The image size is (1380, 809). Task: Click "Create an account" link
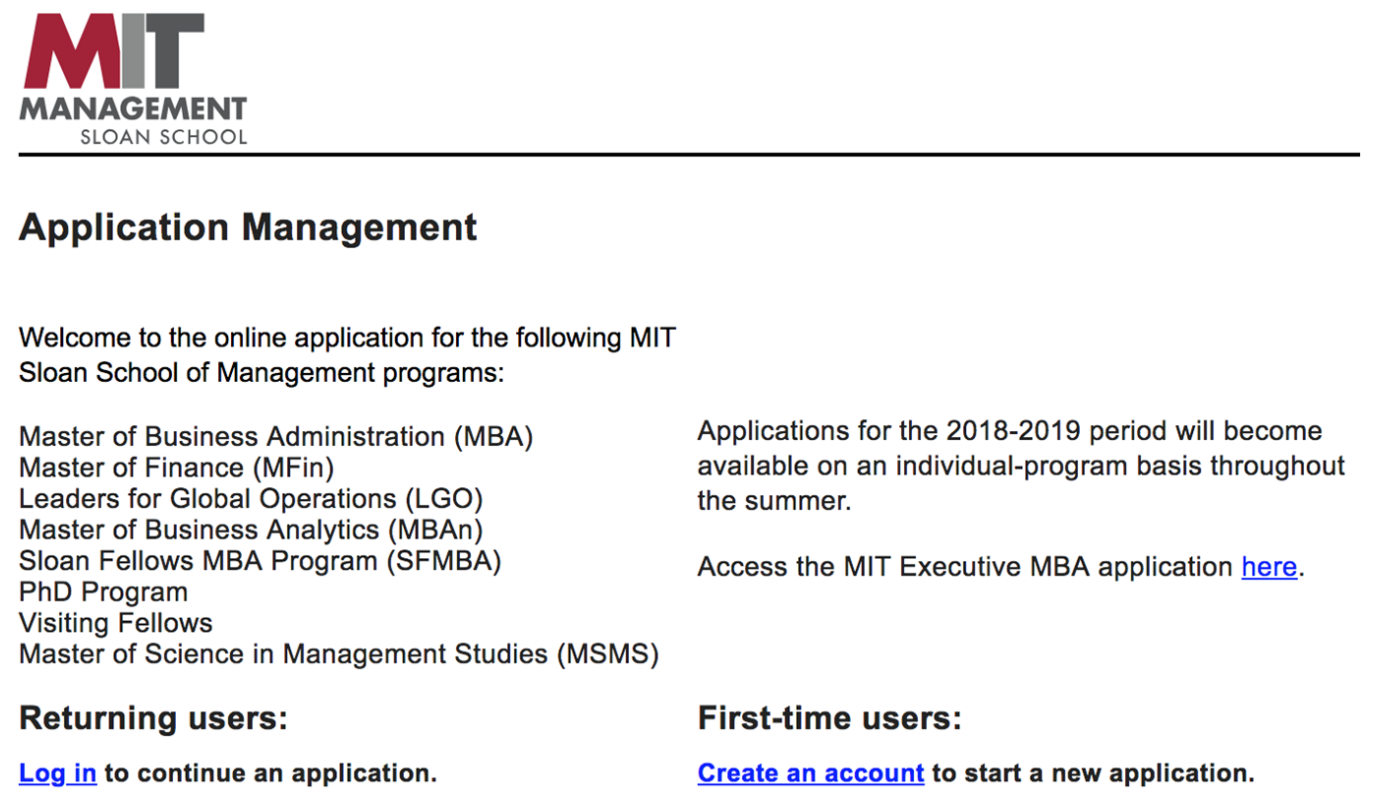[810, 773]
